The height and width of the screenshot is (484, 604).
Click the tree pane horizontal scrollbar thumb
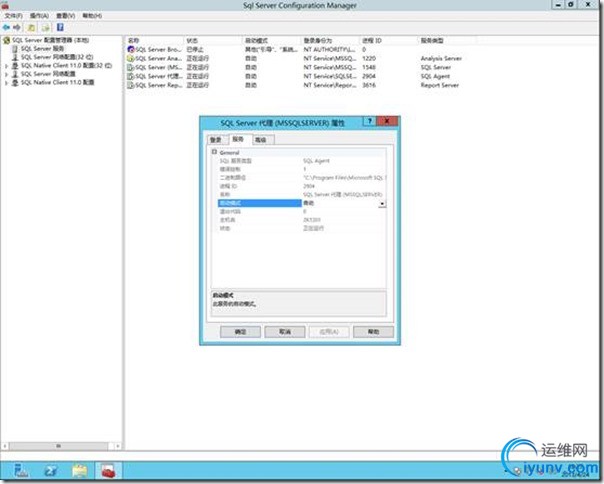coord(59,446)
